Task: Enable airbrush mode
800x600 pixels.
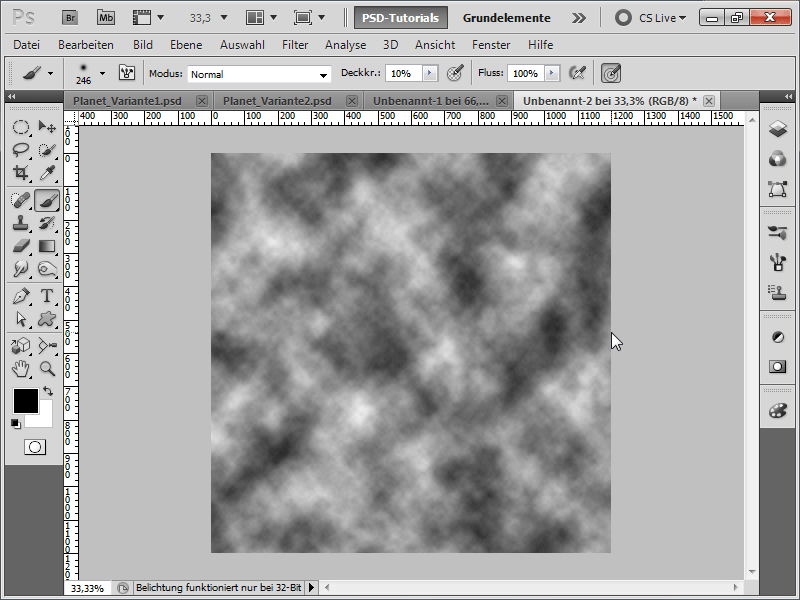Action: click(577, 73)
